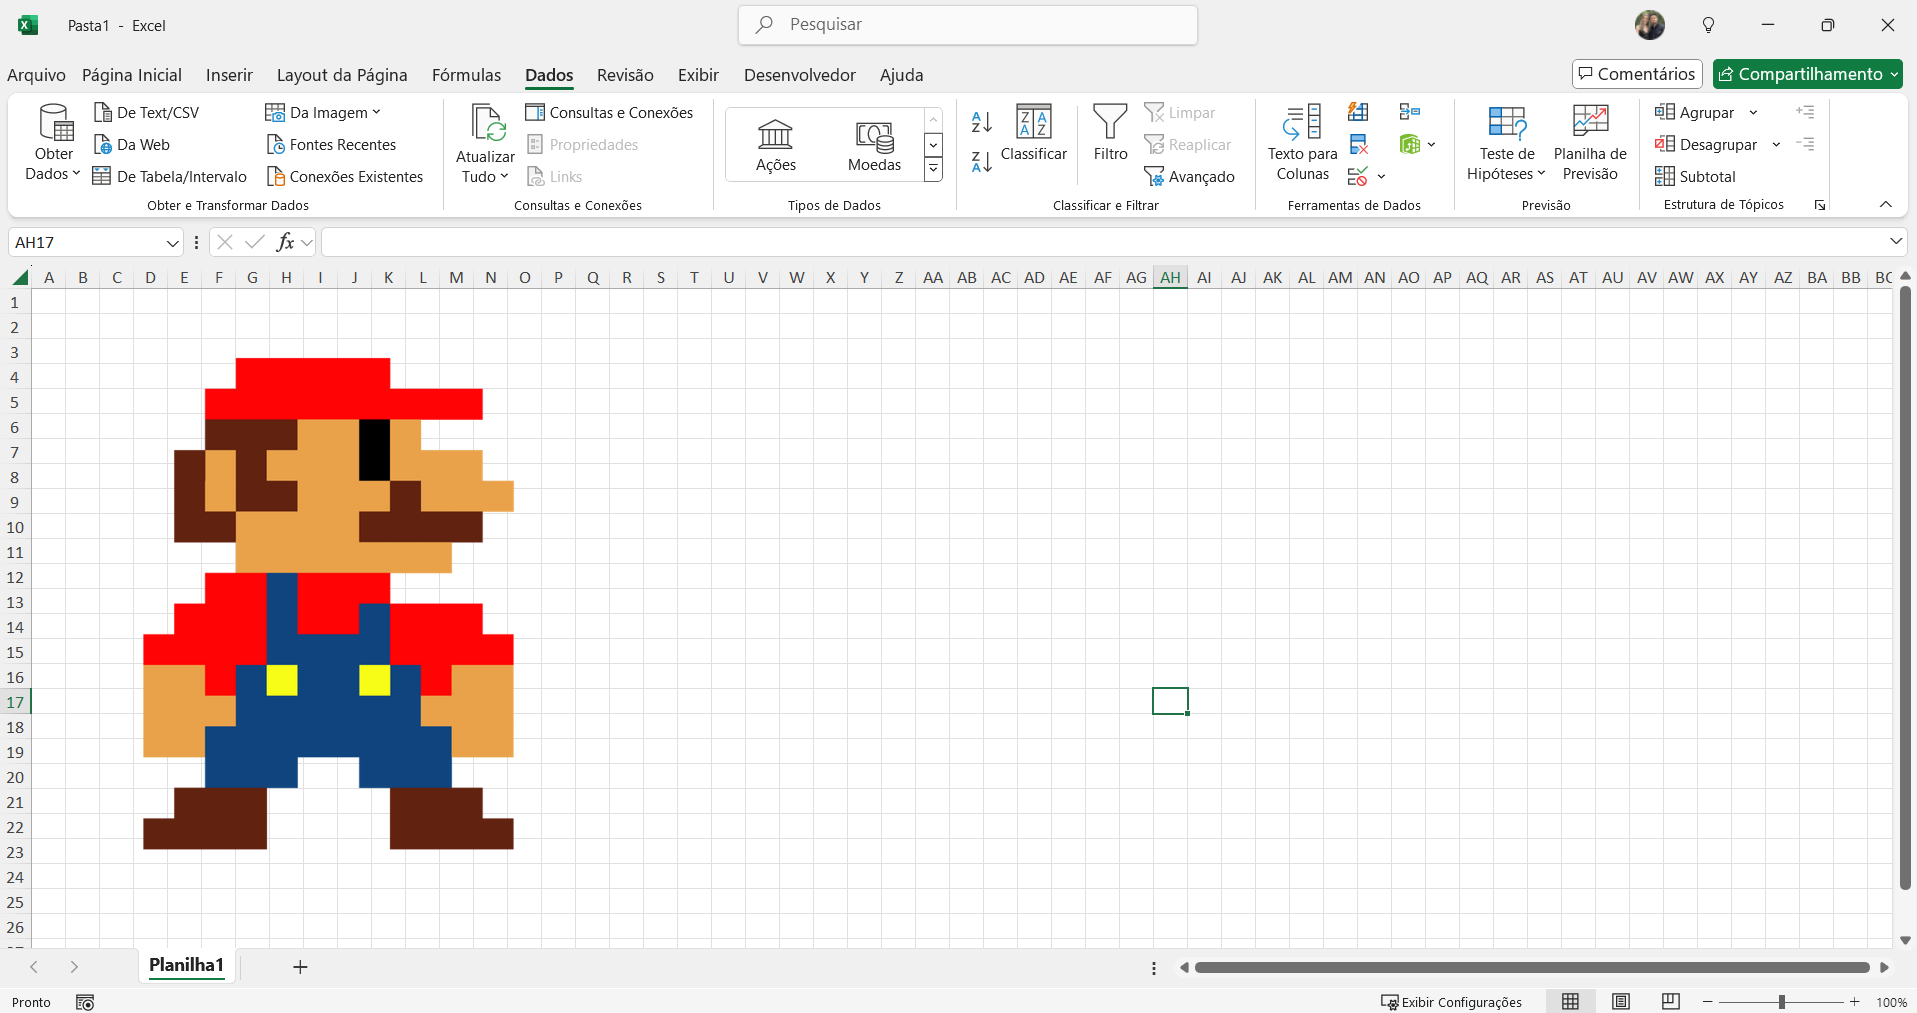Open the Classificar sort dialog
Viewport: 1917px width, 1013px height.
coord(1034,133)
